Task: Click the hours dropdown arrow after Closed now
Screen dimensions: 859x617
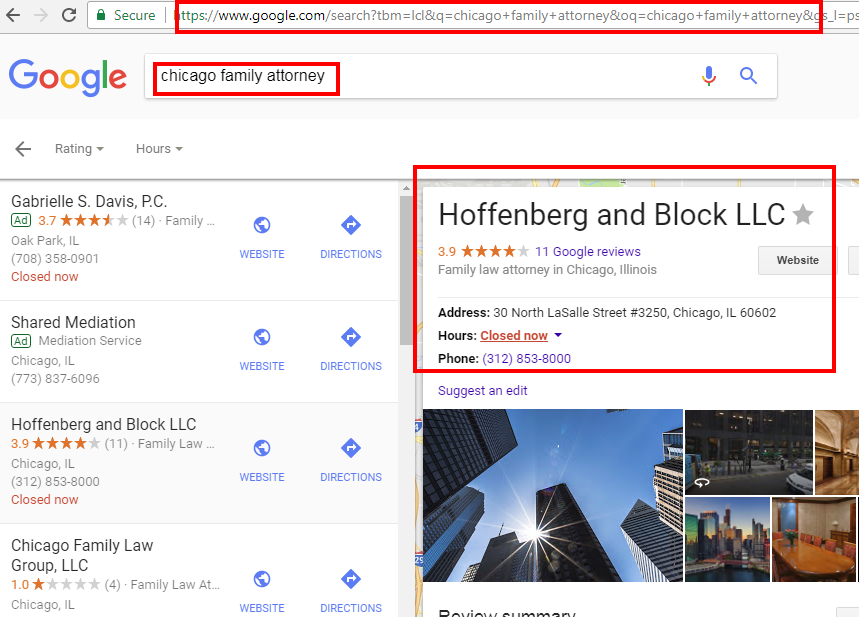Action: point(558,335)
